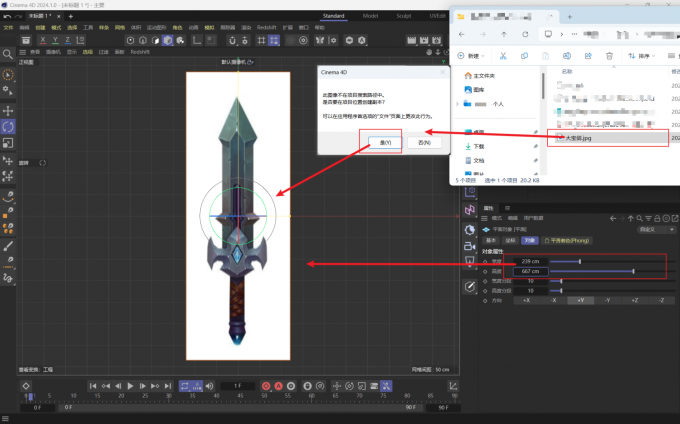
Task: Open the Coordinates (坐标) attribute tab
Action: pos(510,241)
